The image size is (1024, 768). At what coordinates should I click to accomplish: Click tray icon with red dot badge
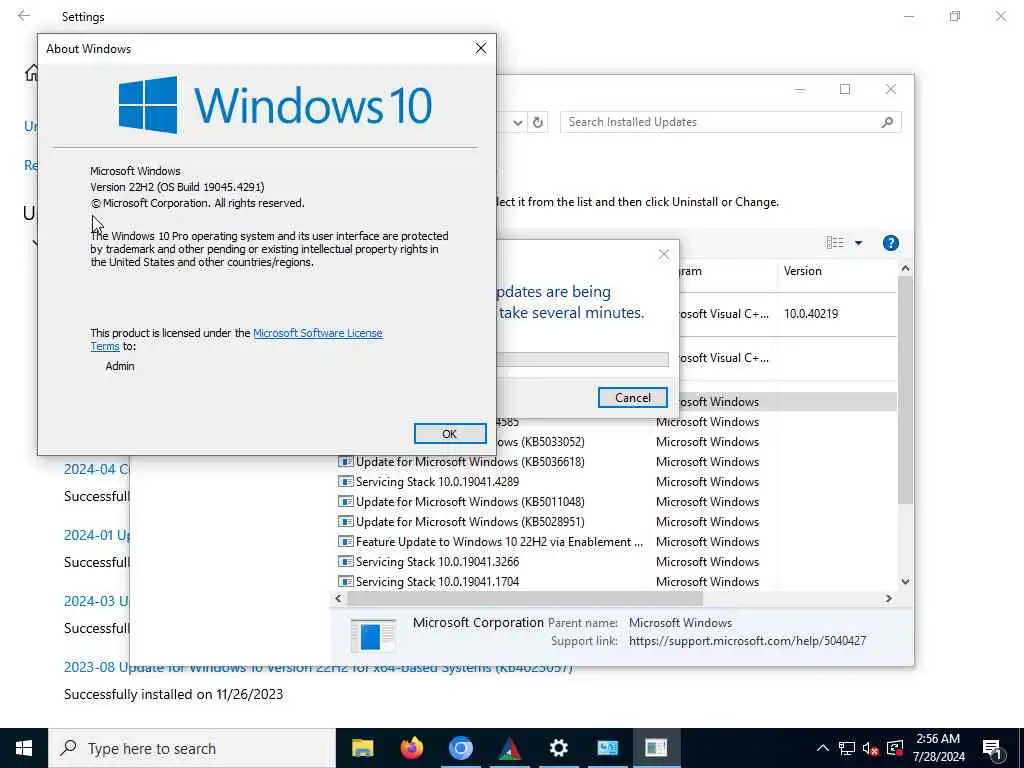click(895, 748)
